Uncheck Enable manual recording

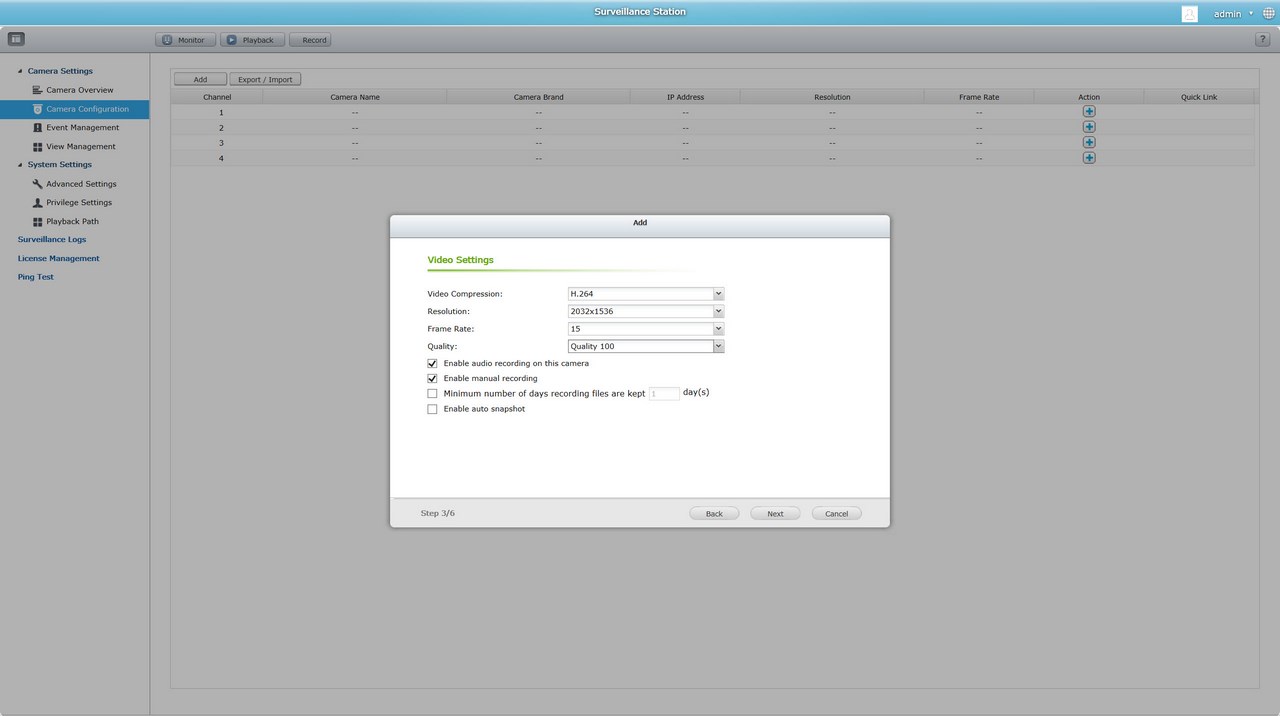[x=432, y=379]
